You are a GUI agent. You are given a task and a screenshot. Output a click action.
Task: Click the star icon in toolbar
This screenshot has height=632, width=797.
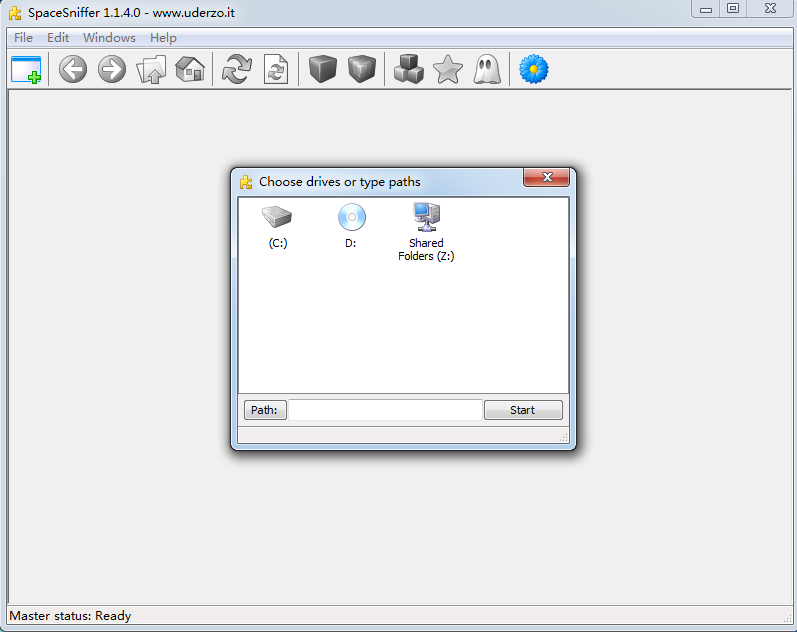click(448, 70)
